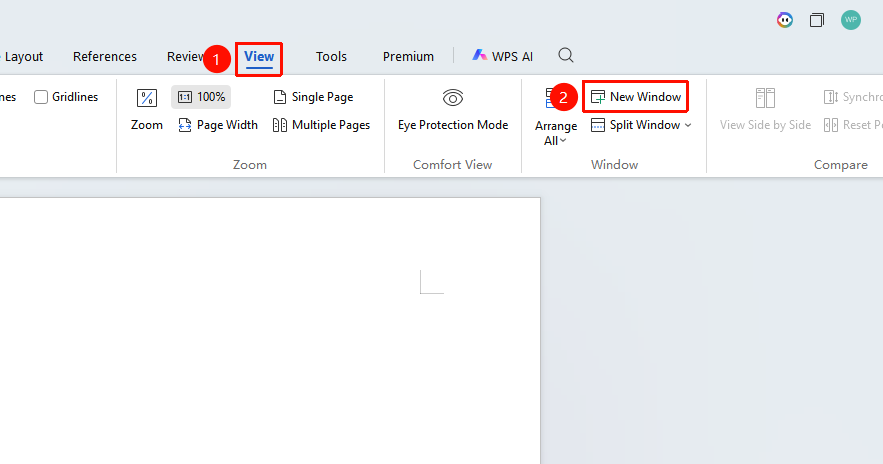Click the overlapping windows icon at top right

817,20
